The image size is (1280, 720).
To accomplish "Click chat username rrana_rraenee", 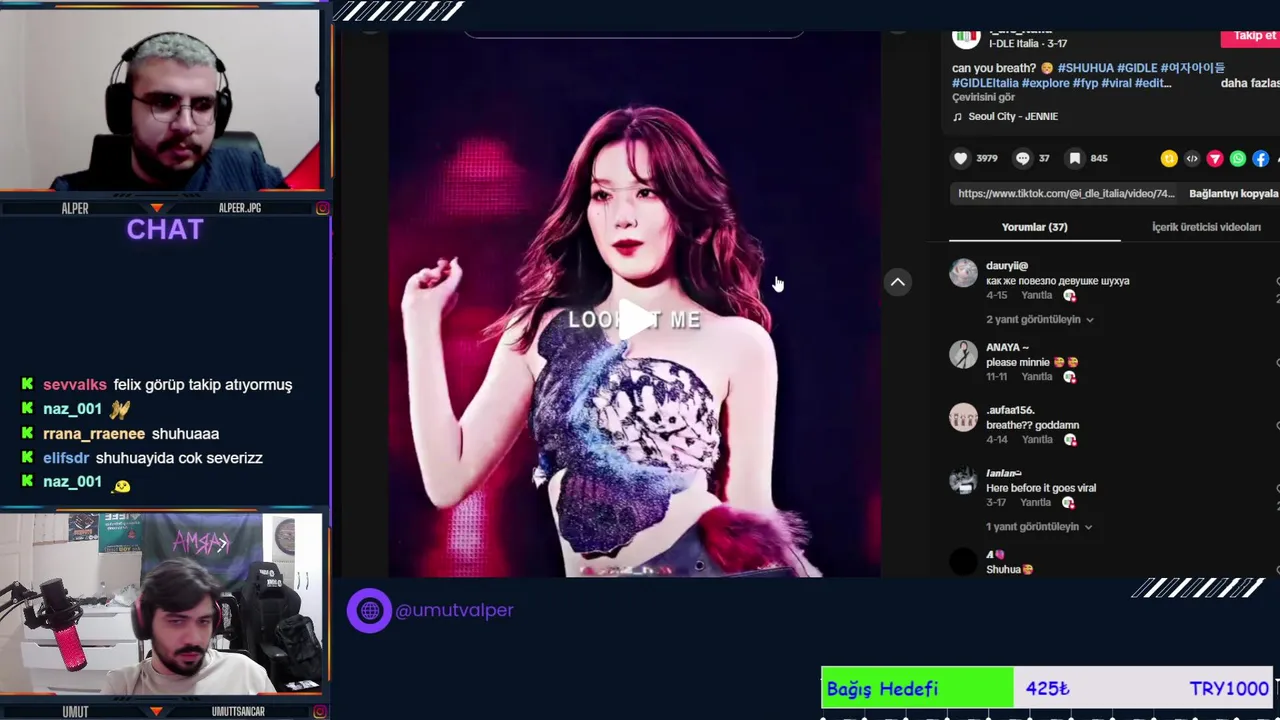I will coord(94,433).
